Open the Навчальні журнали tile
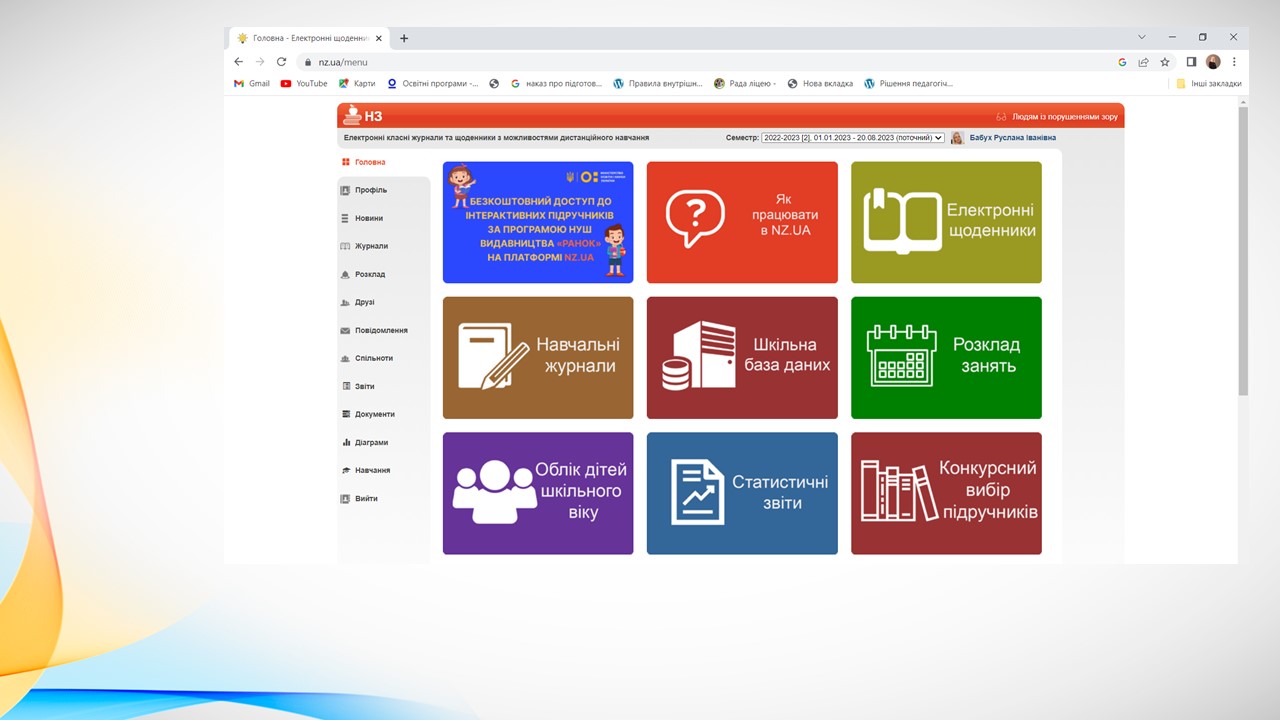Viewport: 1280px width, 720px height. (x=538, y=357)
